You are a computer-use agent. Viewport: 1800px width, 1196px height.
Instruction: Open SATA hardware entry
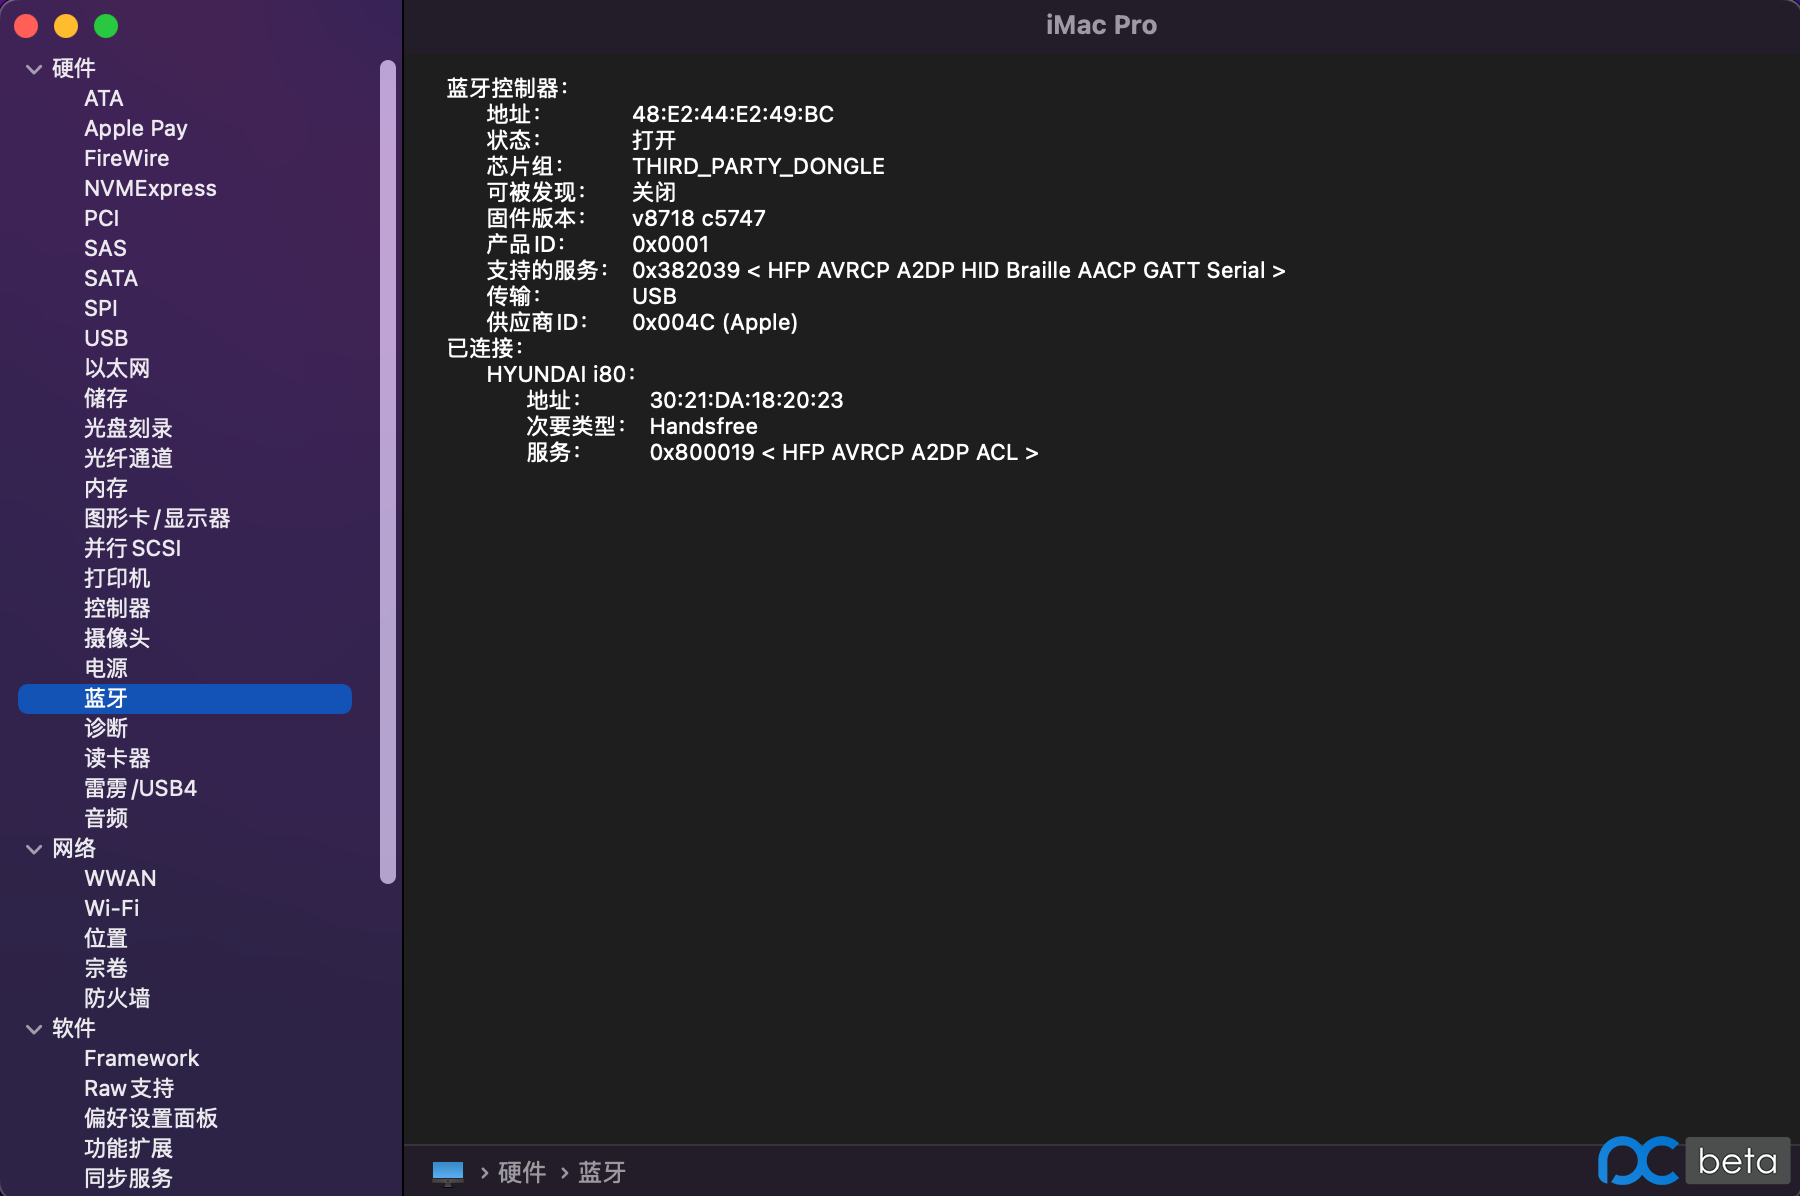click(111, 278)
